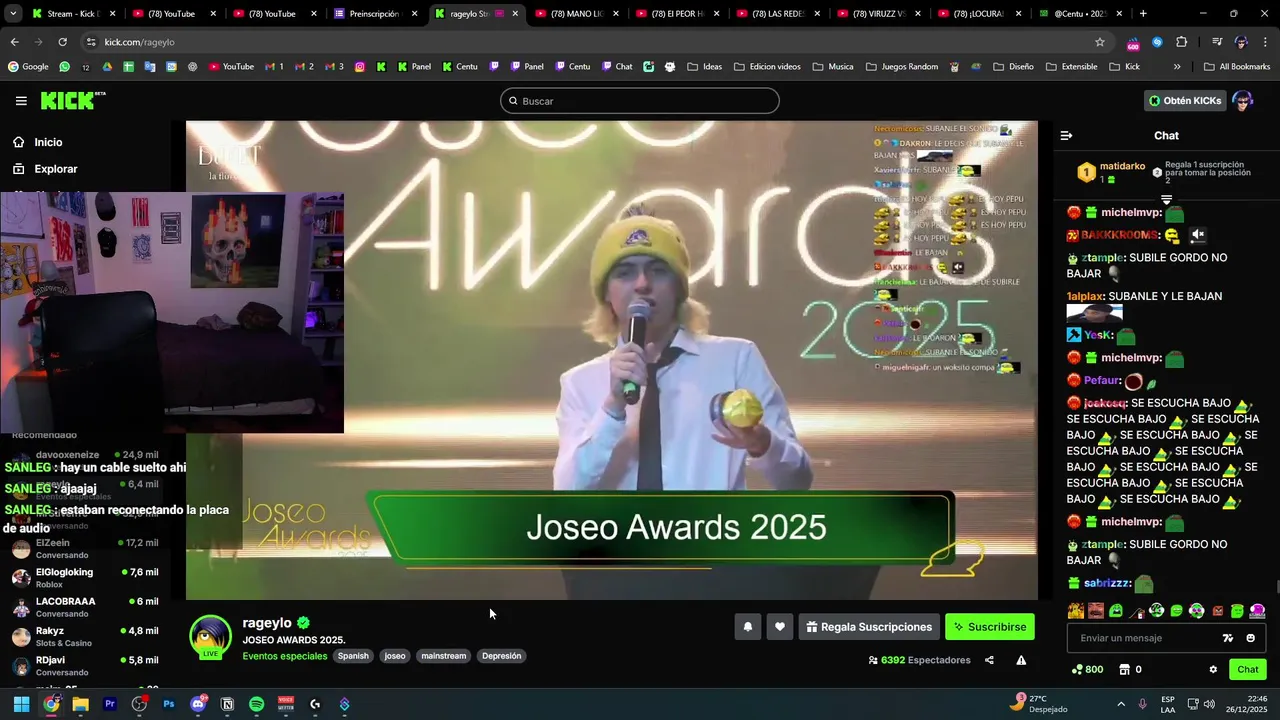The image size is (1280, 720).
Task: Switch to the Stream - Kick browser tab
Action: pyautogui.click(x=73, y=14)
